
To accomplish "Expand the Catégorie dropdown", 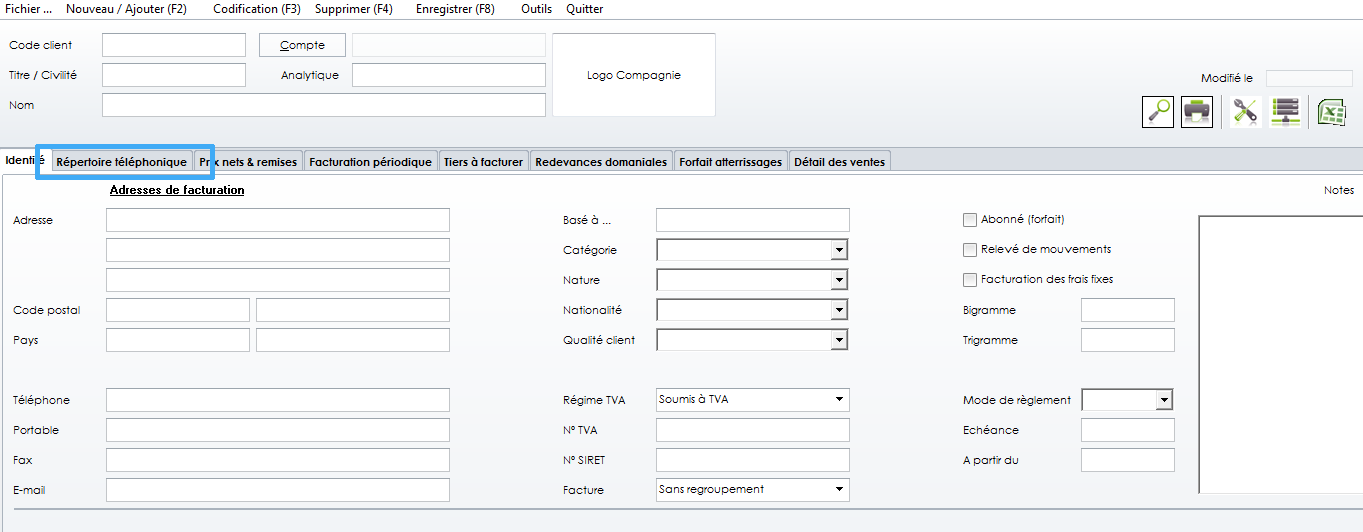I will tap(839, 250).
